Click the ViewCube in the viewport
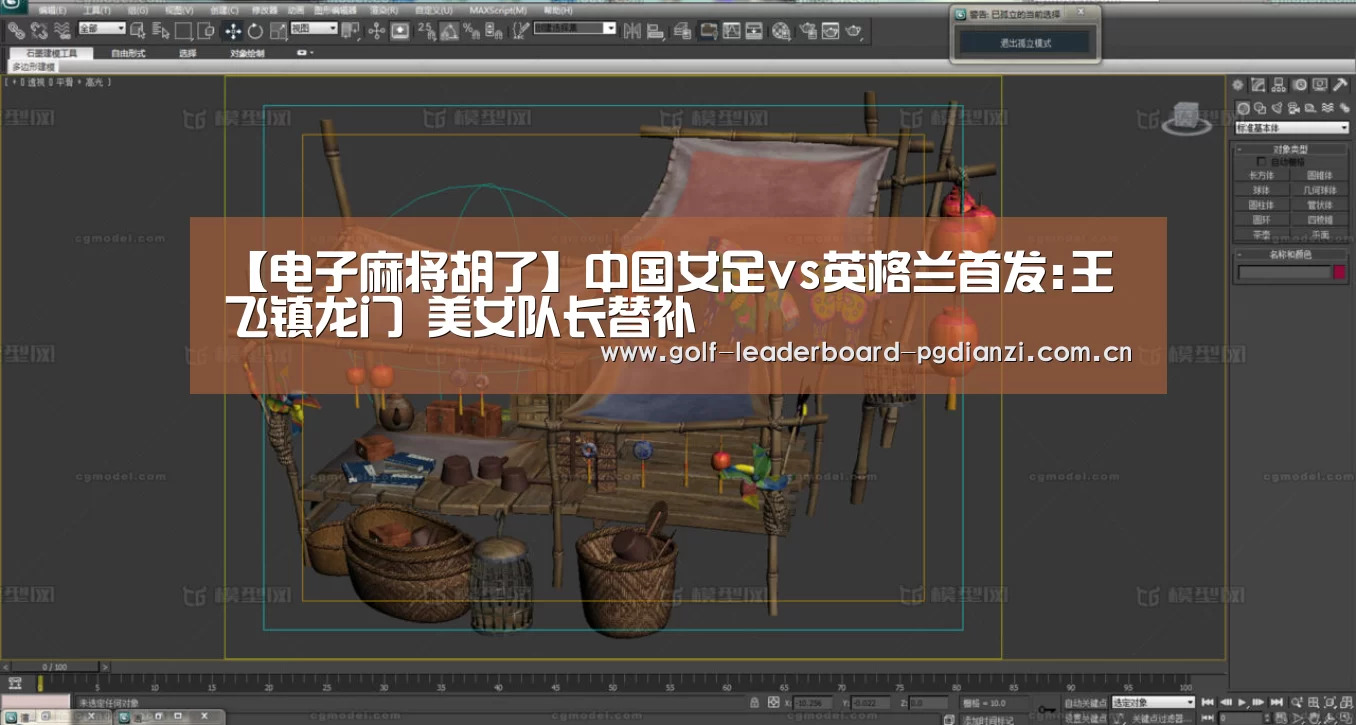Image resolution: width=1356 pixels, height=725 pixels. pyautogui.click(x=1188, y=117)
